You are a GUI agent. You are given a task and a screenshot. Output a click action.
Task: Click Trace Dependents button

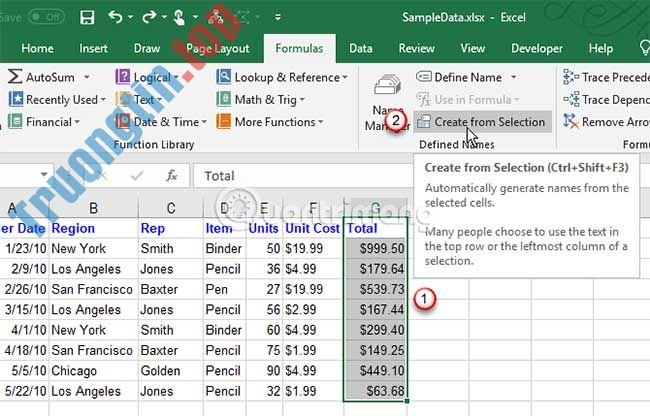click(606, 99)
